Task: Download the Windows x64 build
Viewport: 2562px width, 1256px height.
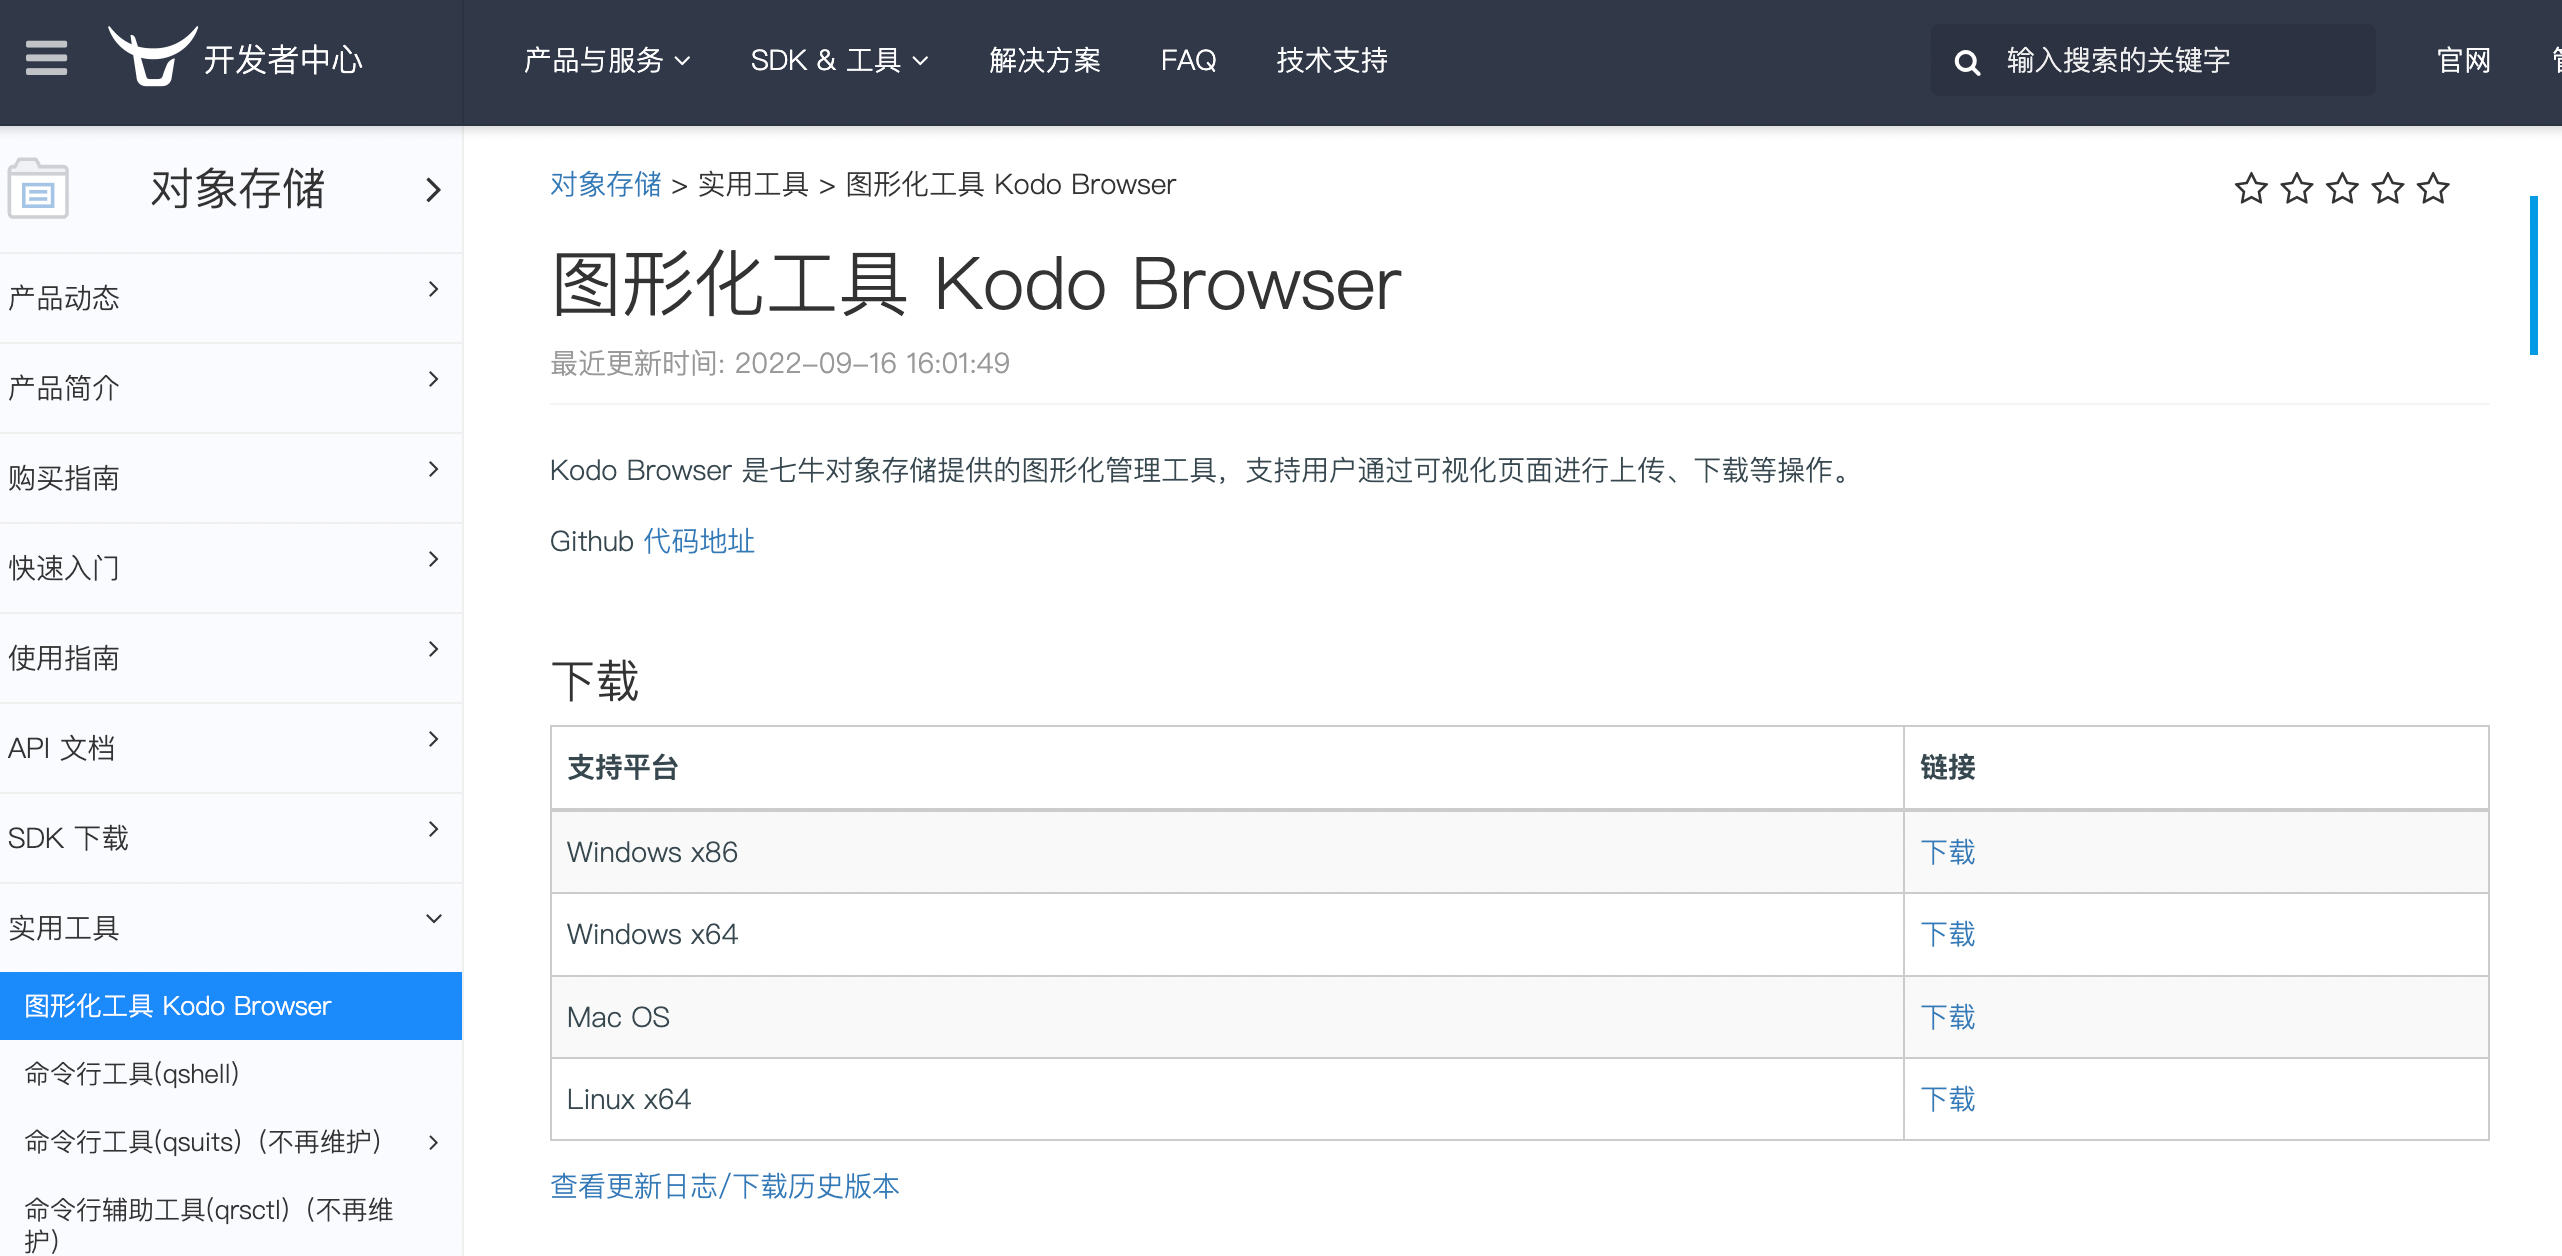Action: (x=1948, y=934)
